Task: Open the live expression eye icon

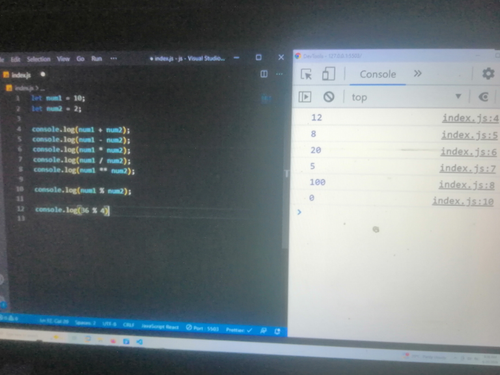Action: [x=484, y=97]
